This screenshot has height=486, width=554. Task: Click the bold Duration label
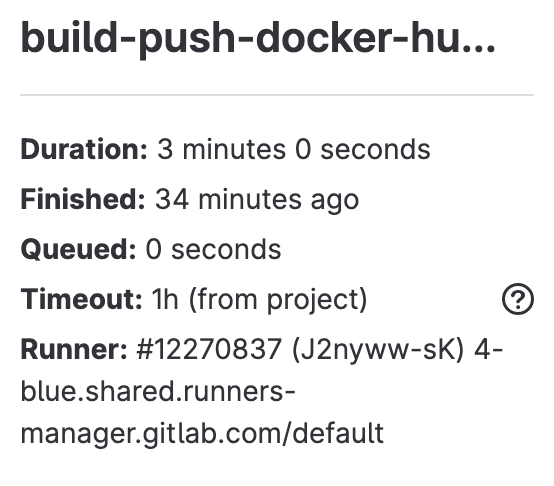pos(84,149)
